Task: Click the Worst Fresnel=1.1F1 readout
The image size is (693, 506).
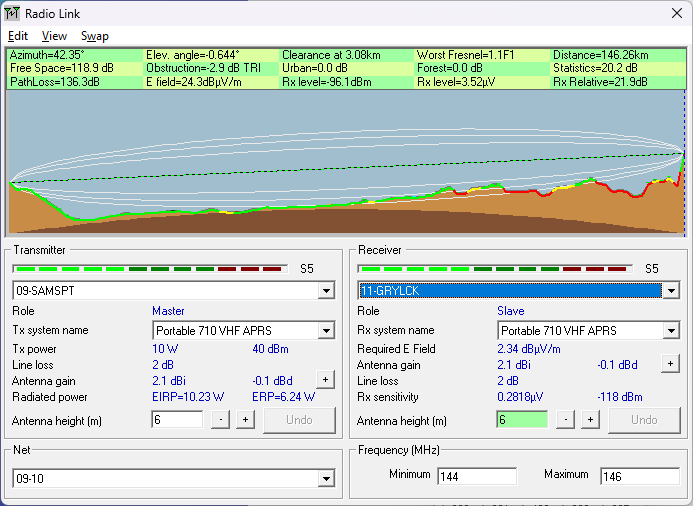Action: point(465,55)
